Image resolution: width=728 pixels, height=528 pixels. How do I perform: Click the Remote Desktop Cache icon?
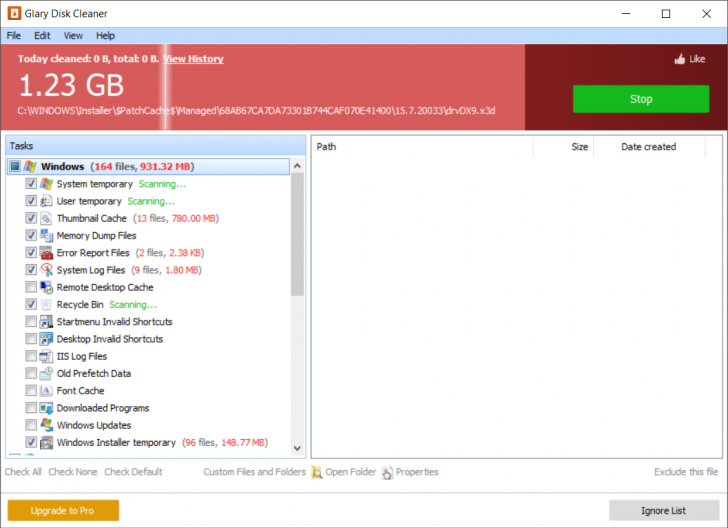46,287
